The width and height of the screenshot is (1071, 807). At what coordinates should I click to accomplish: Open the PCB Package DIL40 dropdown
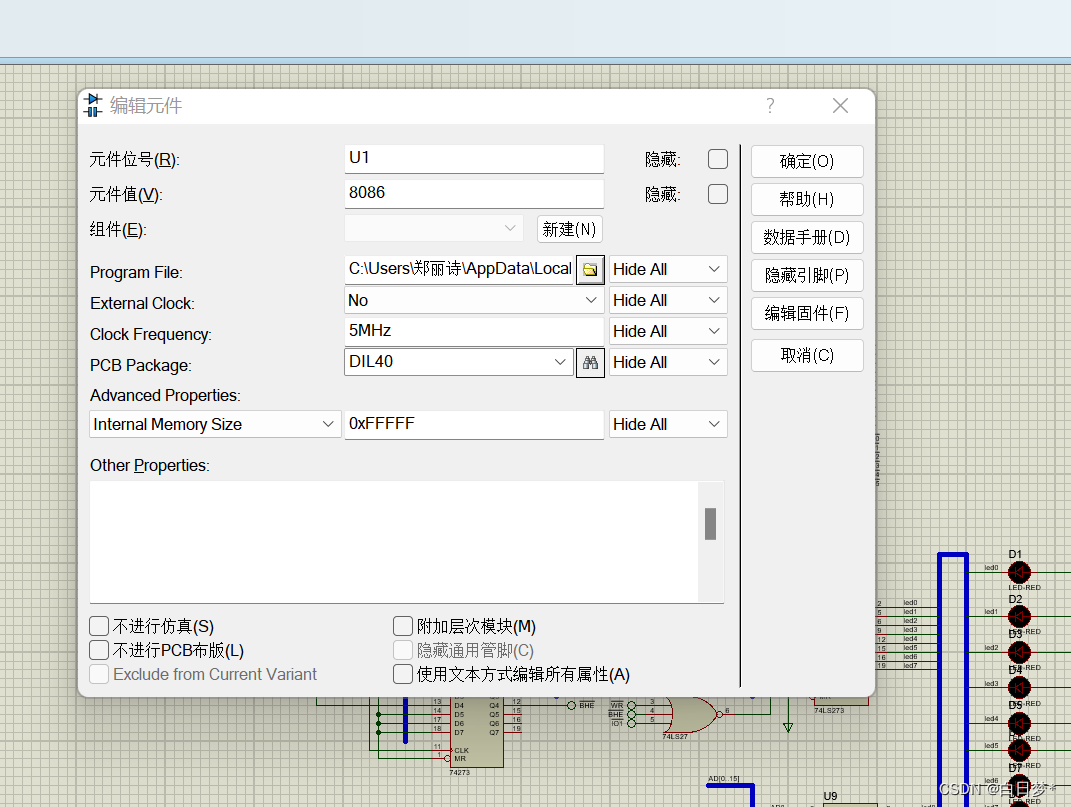[564, 362]
